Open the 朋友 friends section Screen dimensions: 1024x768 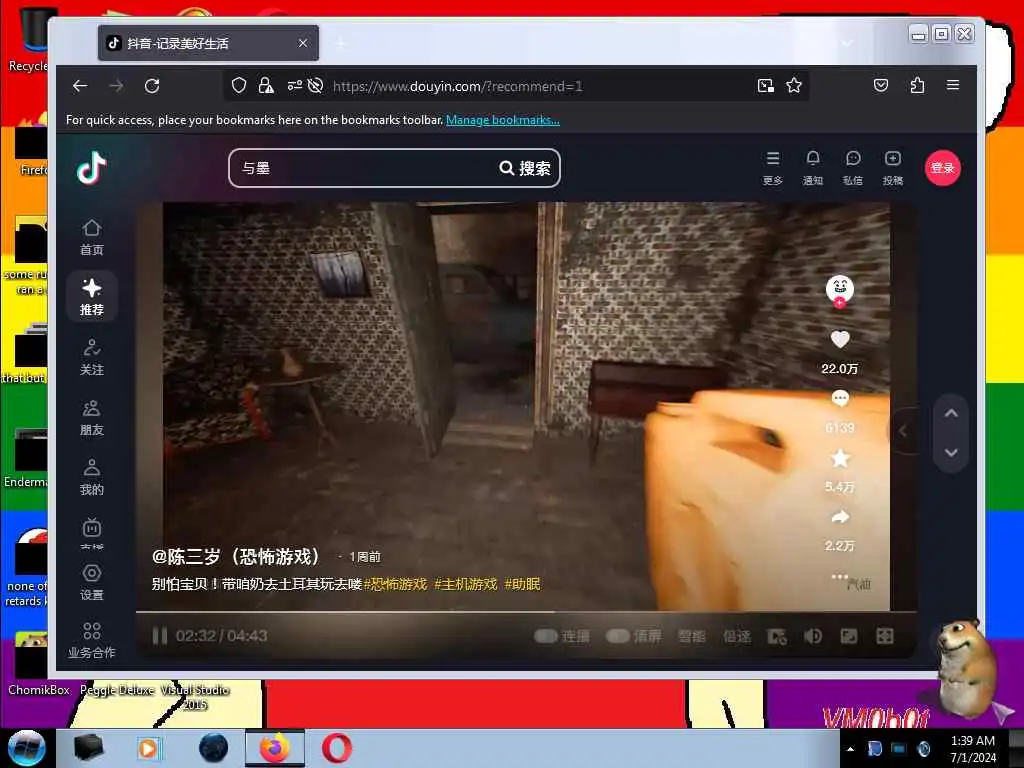coord(91,418)
